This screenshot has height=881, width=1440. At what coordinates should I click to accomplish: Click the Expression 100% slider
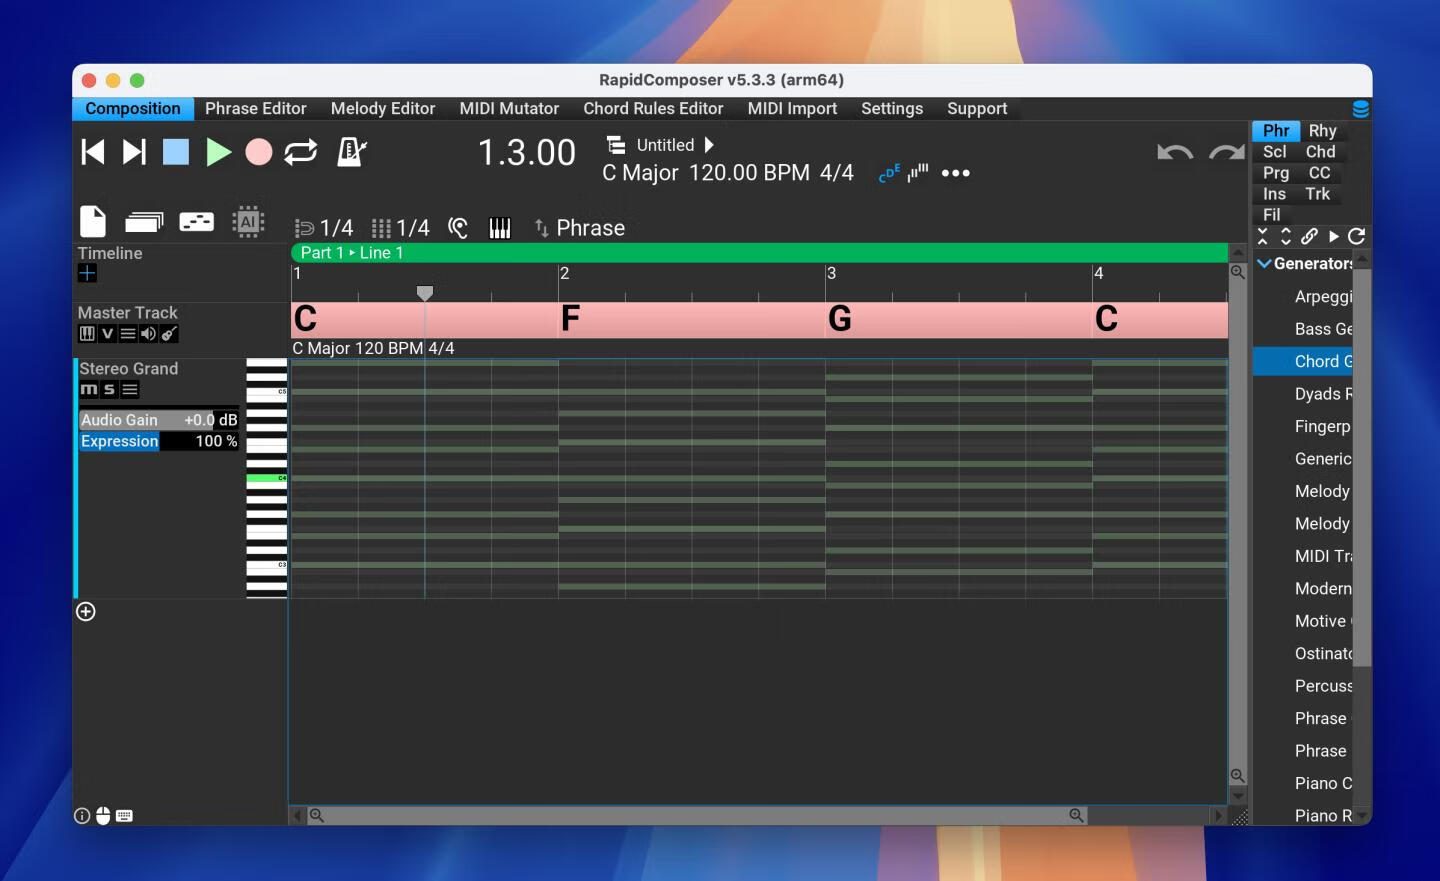click(x=159, y=441)
